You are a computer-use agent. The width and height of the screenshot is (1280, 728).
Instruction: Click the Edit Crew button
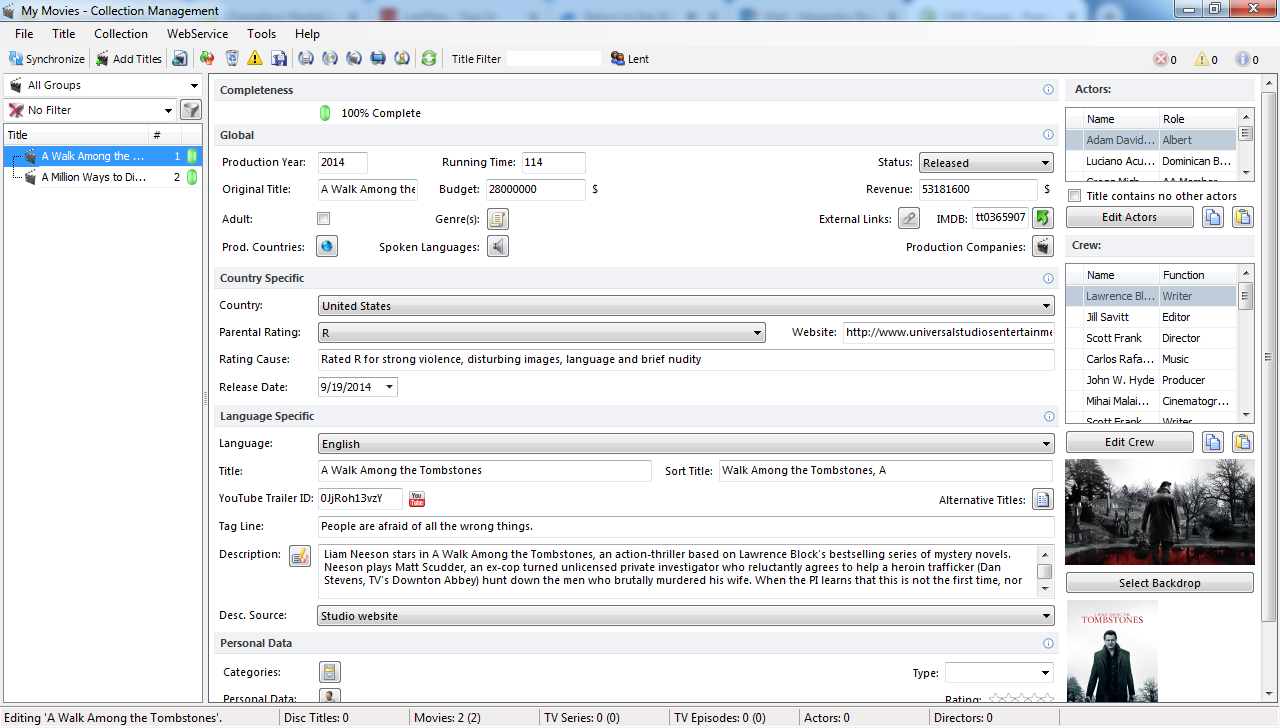click(x=1130, y=442)
